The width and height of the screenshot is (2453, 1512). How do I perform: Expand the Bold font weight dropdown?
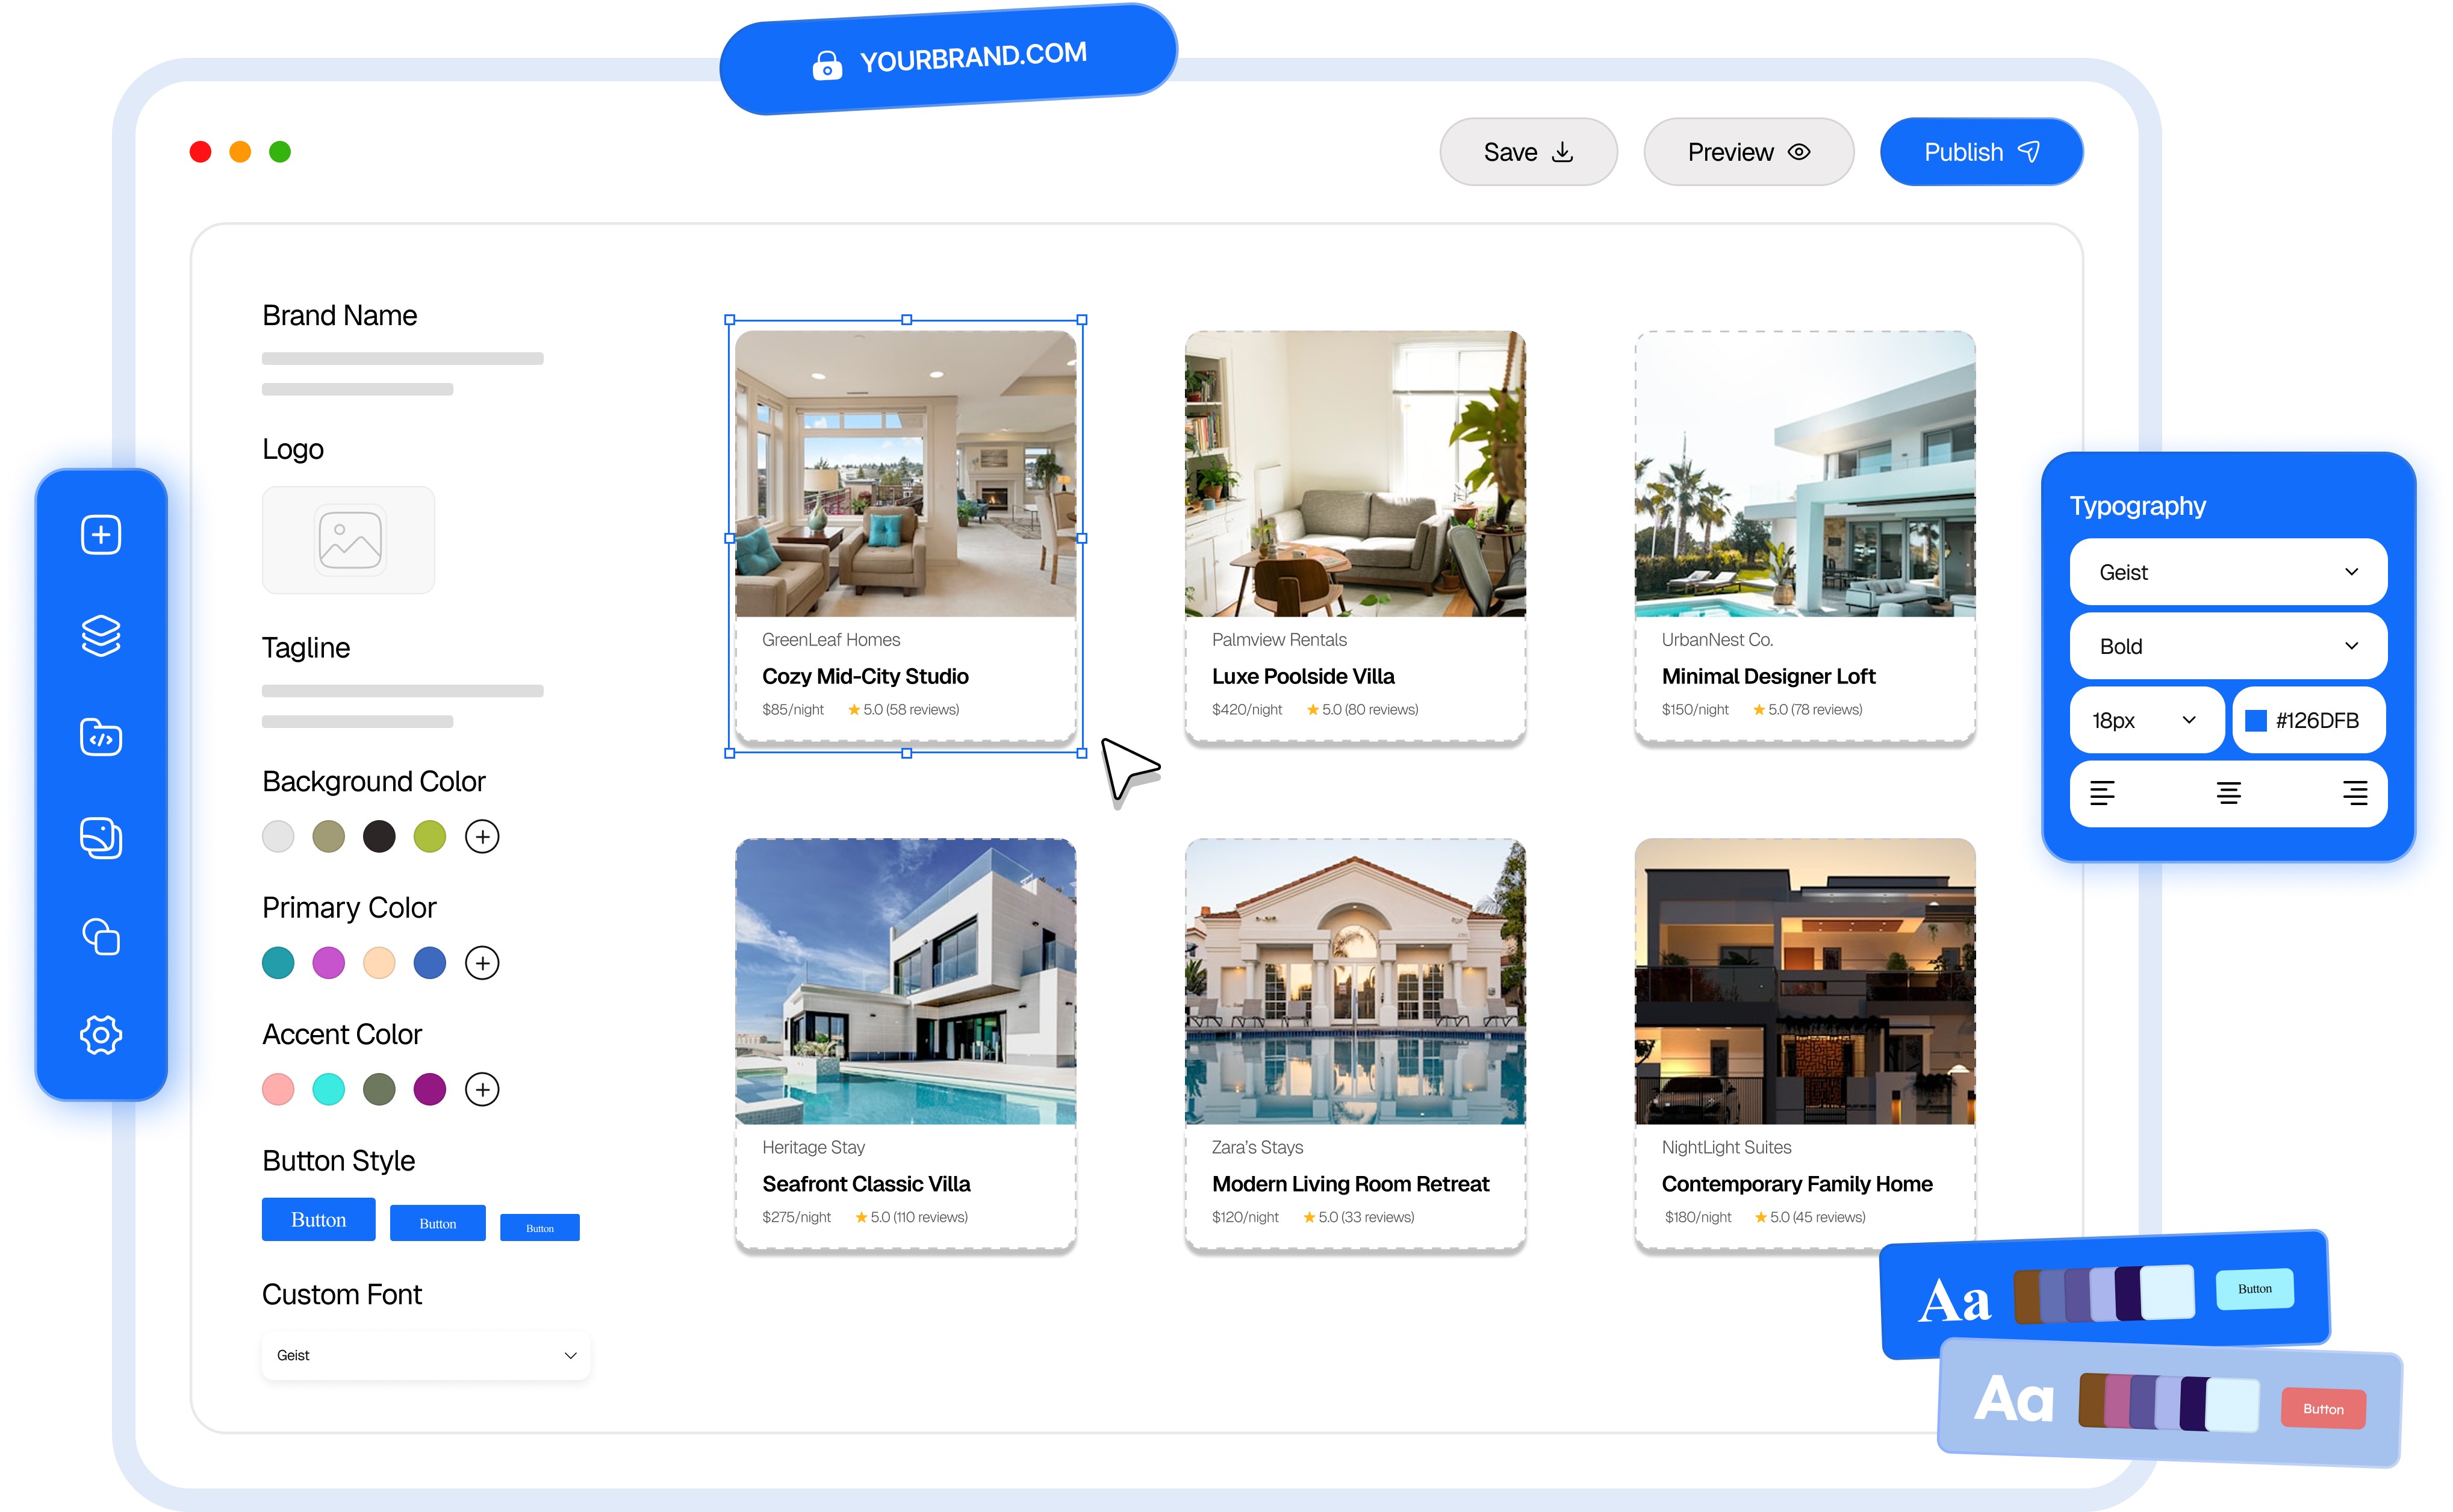click(x=2228, y=646)
